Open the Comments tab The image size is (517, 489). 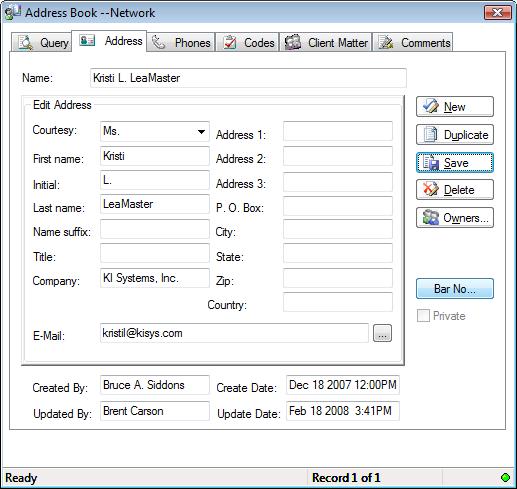click(x=413, y=42)
